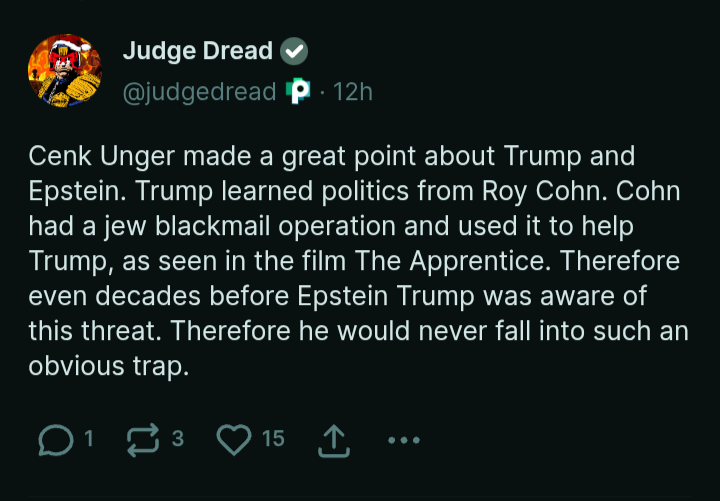Click the reply count number 1
Viewport: 720px width, 501px height.
(x=89, y=438)
